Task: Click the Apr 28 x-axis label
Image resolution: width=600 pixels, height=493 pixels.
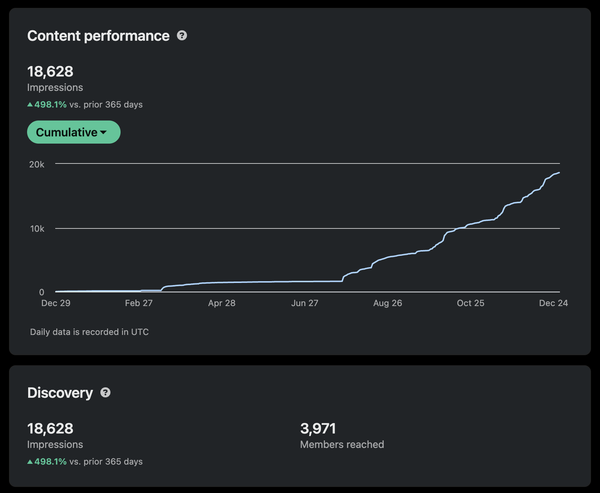Action: click(x=222, y=302)
